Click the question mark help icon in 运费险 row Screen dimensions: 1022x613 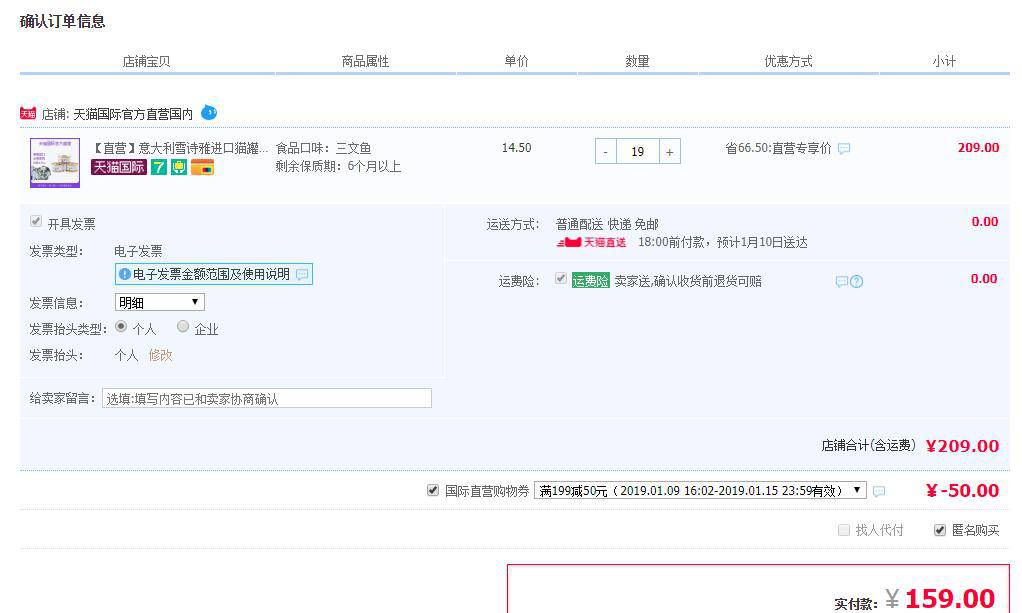pyautogui.click(x=856, y=282)
